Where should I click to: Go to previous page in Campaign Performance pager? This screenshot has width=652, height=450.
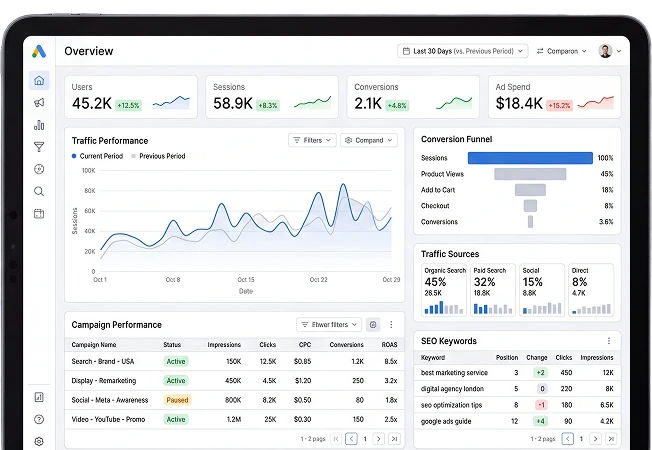click(x=351, y=438)
